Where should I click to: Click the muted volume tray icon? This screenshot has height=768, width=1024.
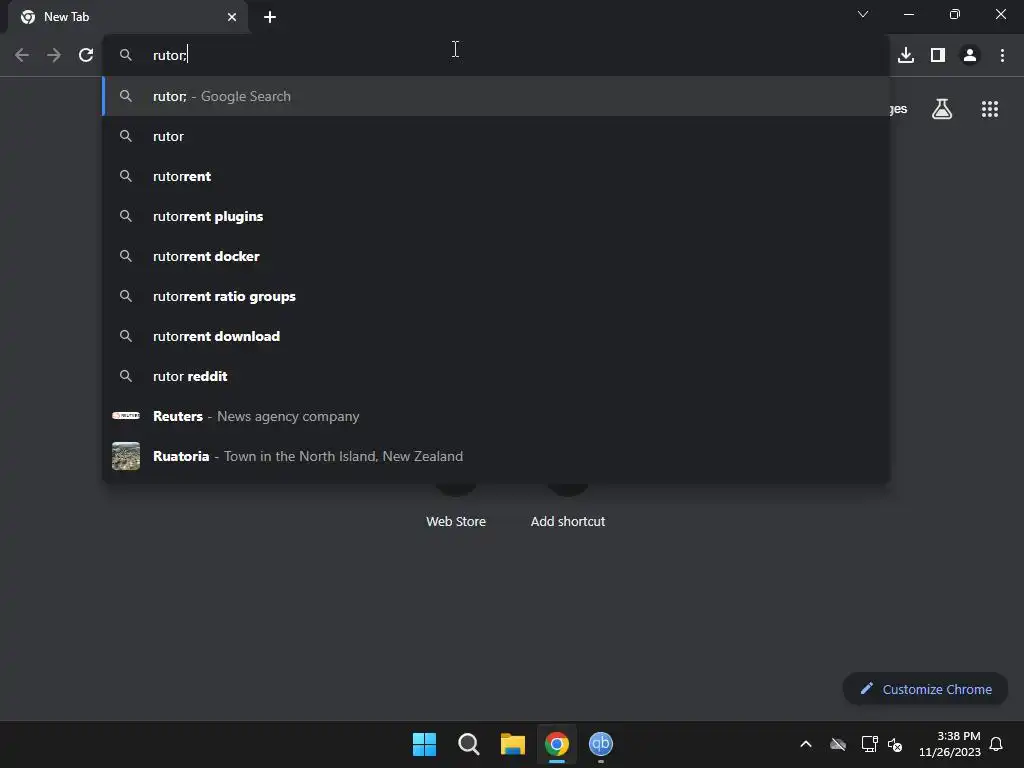click(x=895, y=744)
